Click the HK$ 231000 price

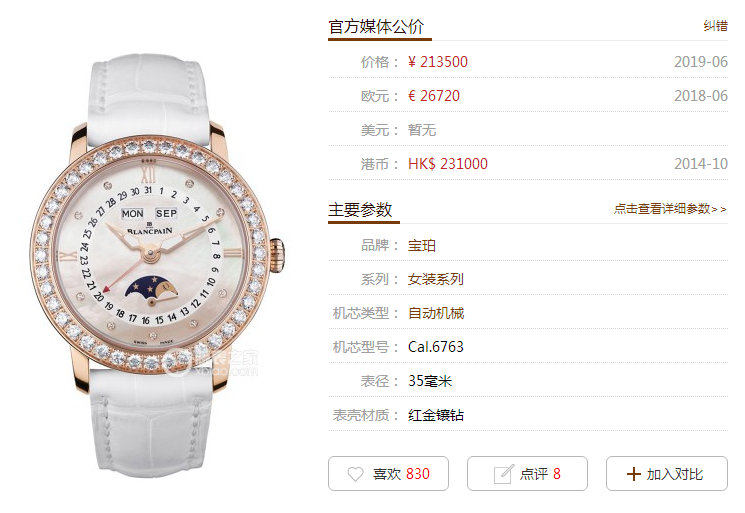tap(448, 164)
